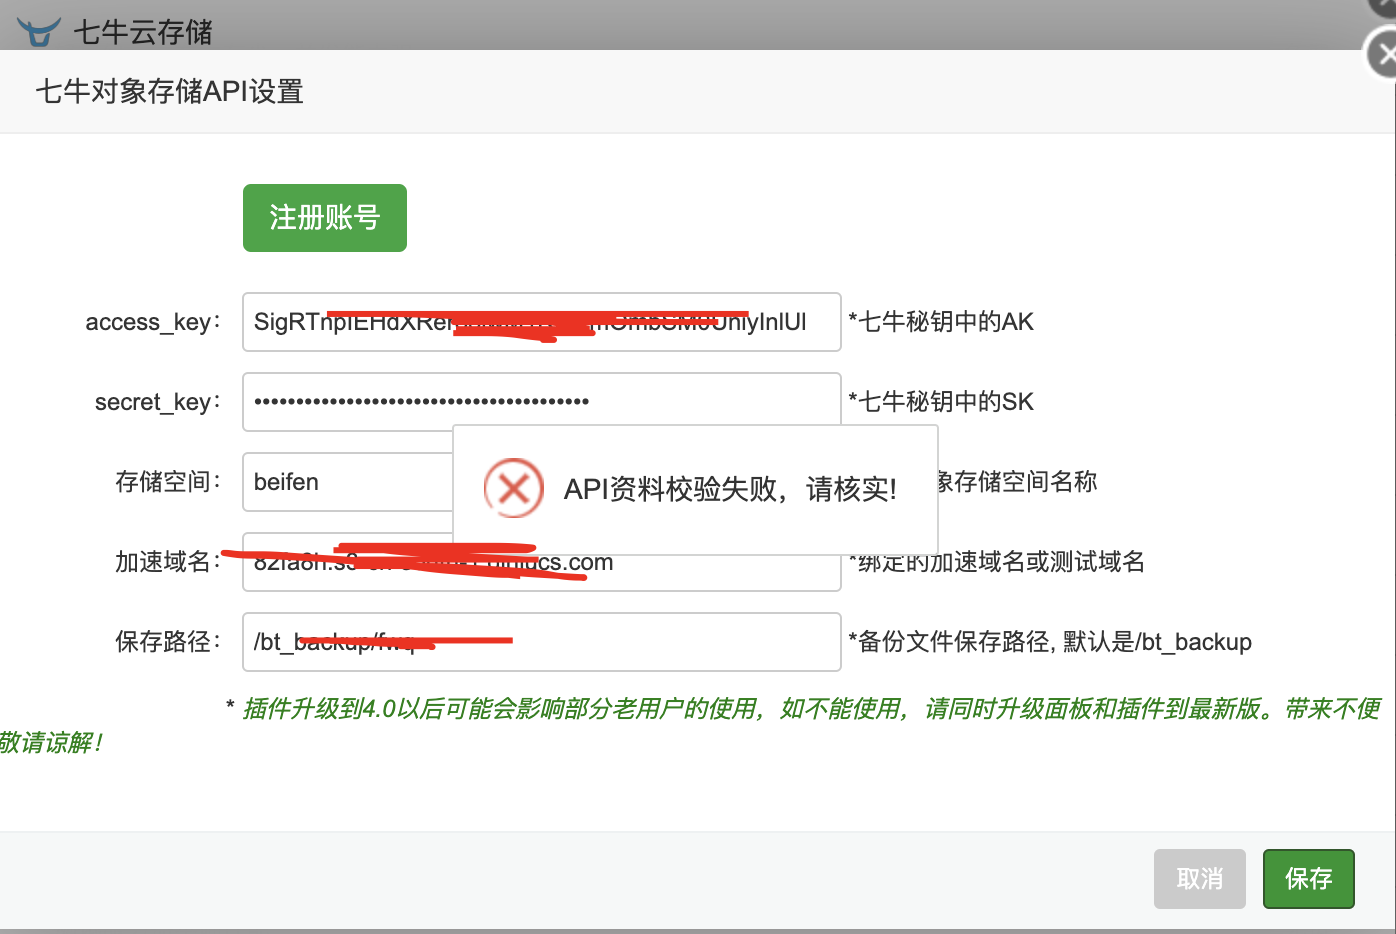Click the 存储空间 field containing beifen

pyautogui.click(x=348, y=482)
